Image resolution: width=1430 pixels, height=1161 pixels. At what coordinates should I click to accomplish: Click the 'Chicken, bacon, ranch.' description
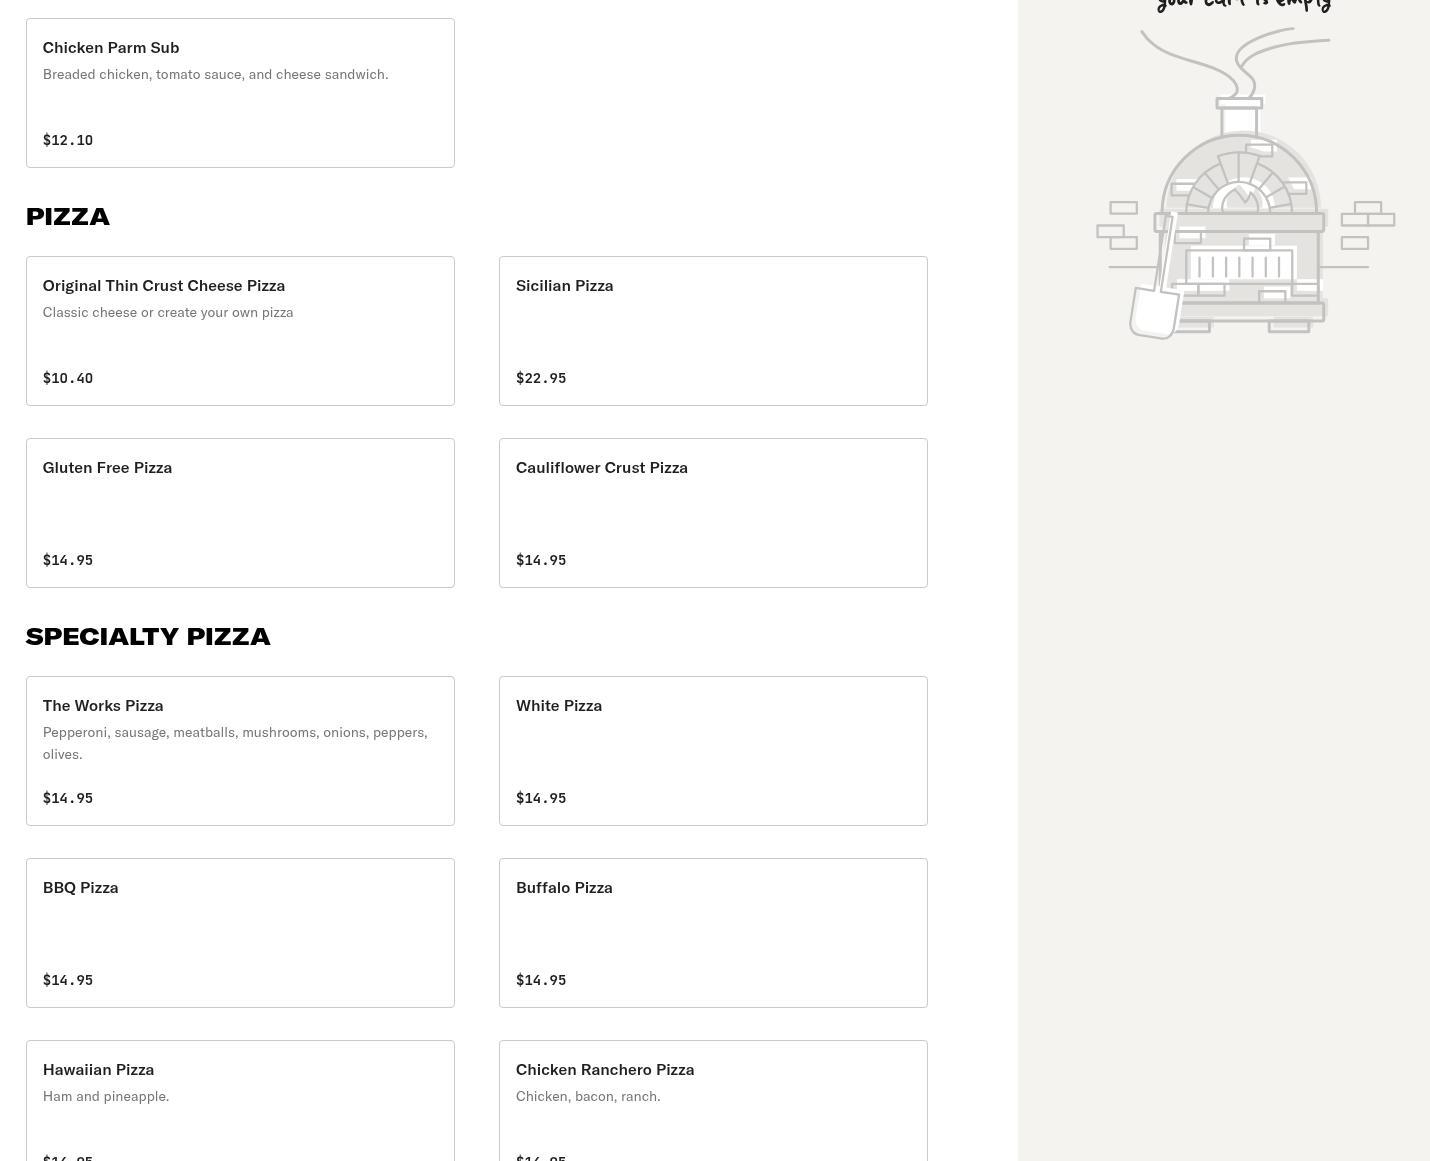coord(588,1096)
